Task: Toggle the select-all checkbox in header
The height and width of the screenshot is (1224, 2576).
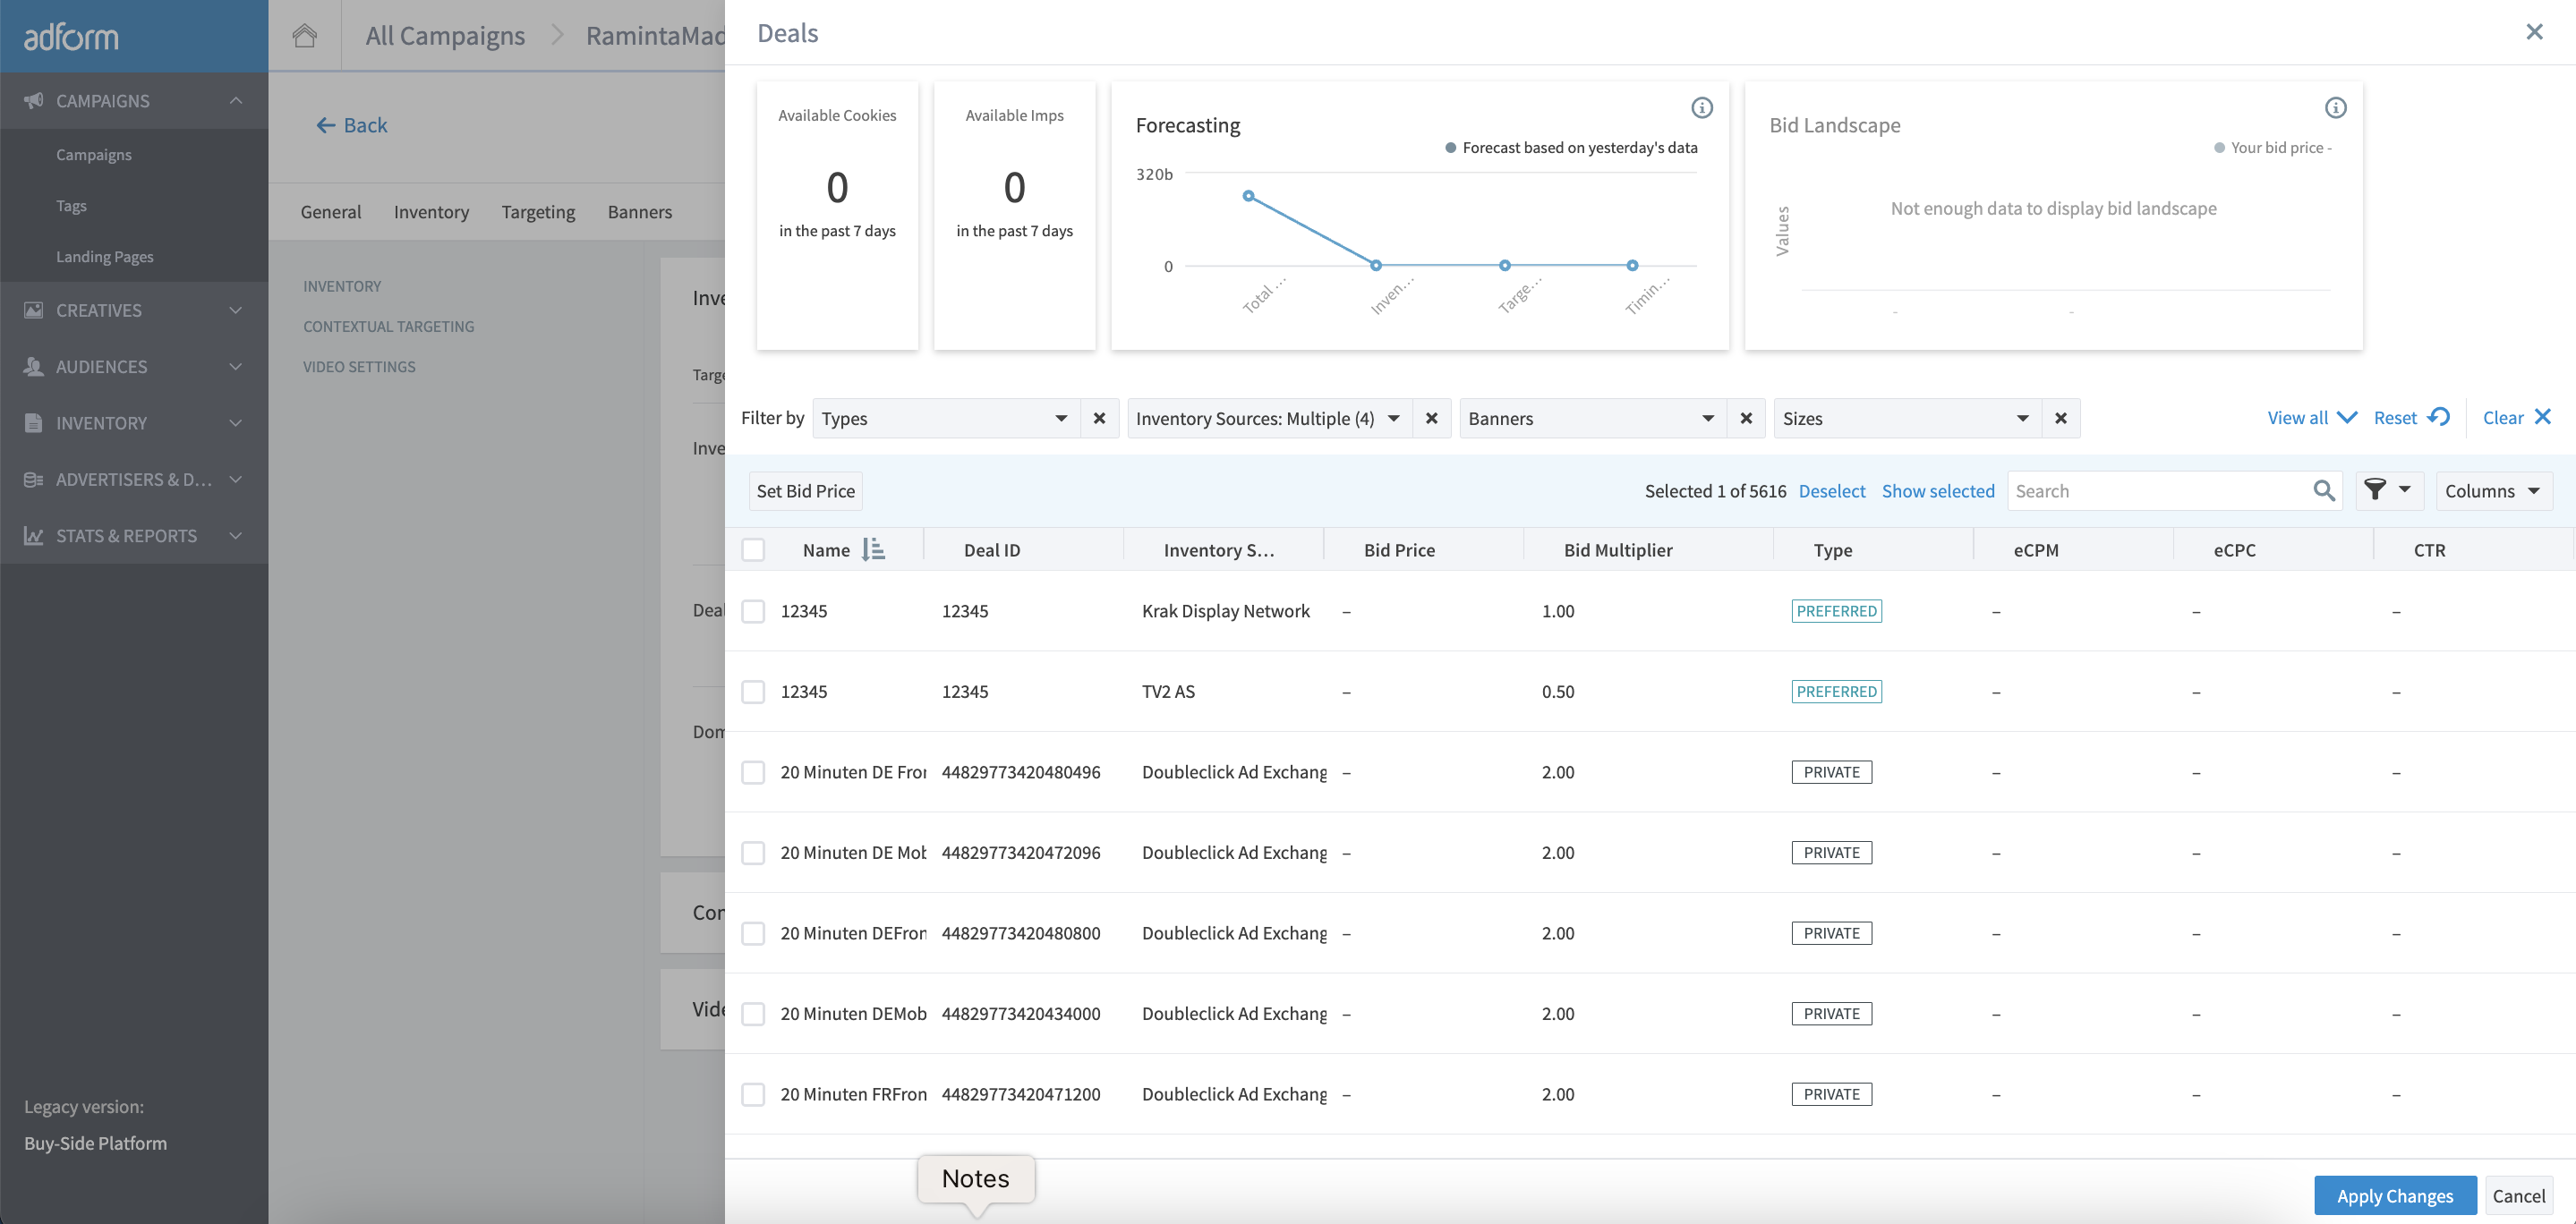Action: pyautogui.click(x=753, y=550)
